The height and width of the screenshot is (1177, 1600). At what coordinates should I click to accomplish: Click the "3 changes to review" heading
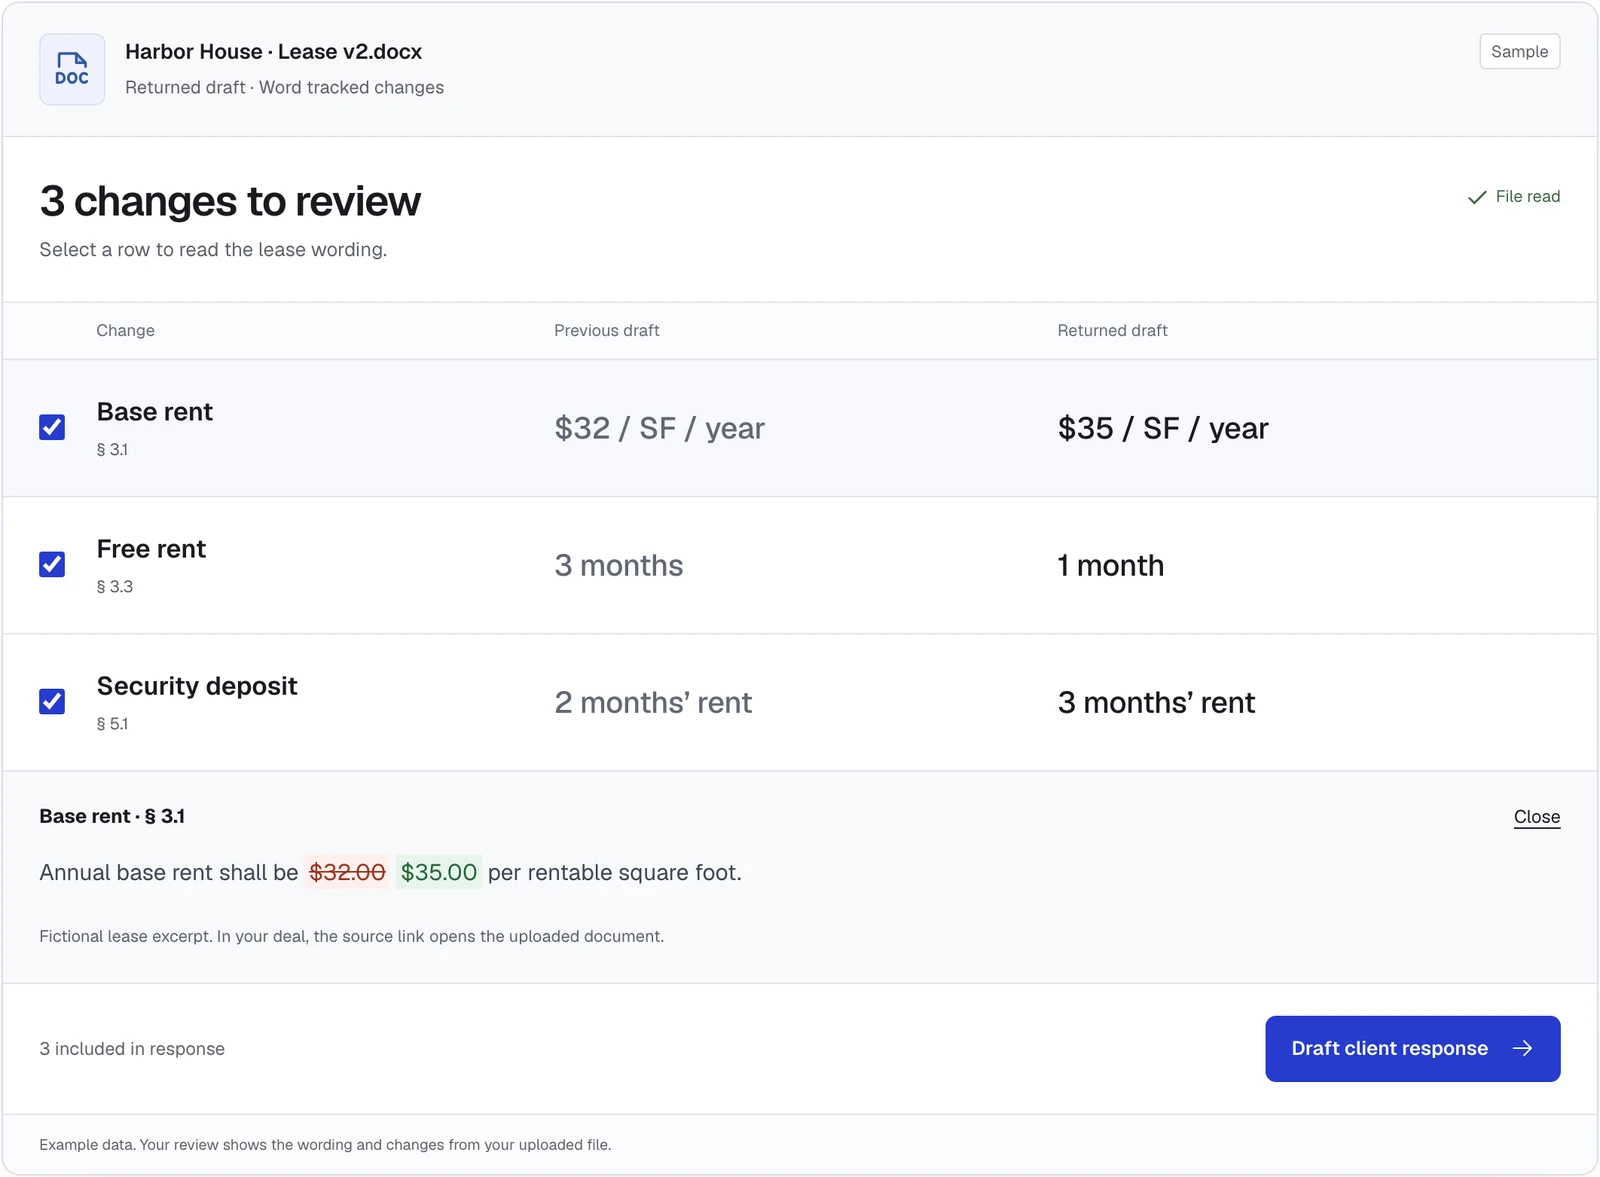[230, 201]
